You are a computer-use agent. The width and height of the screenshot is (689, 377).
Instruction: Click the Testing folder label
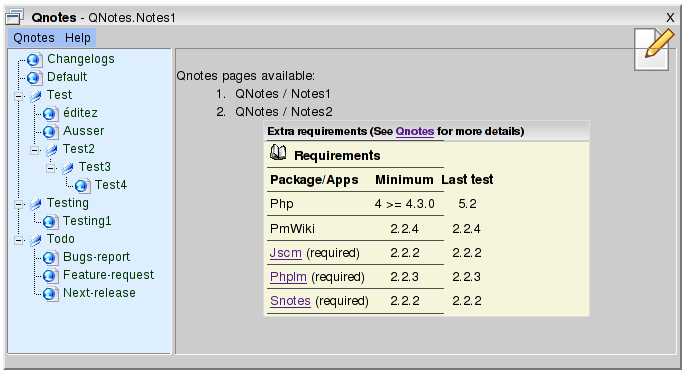[x=68, y=203]
